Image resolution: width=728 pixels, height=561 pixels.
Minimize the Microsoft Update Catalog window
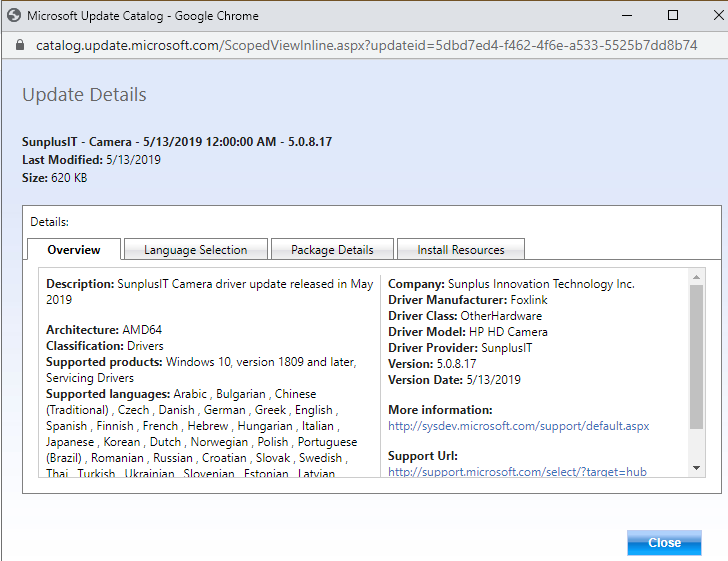coord(627,16)
